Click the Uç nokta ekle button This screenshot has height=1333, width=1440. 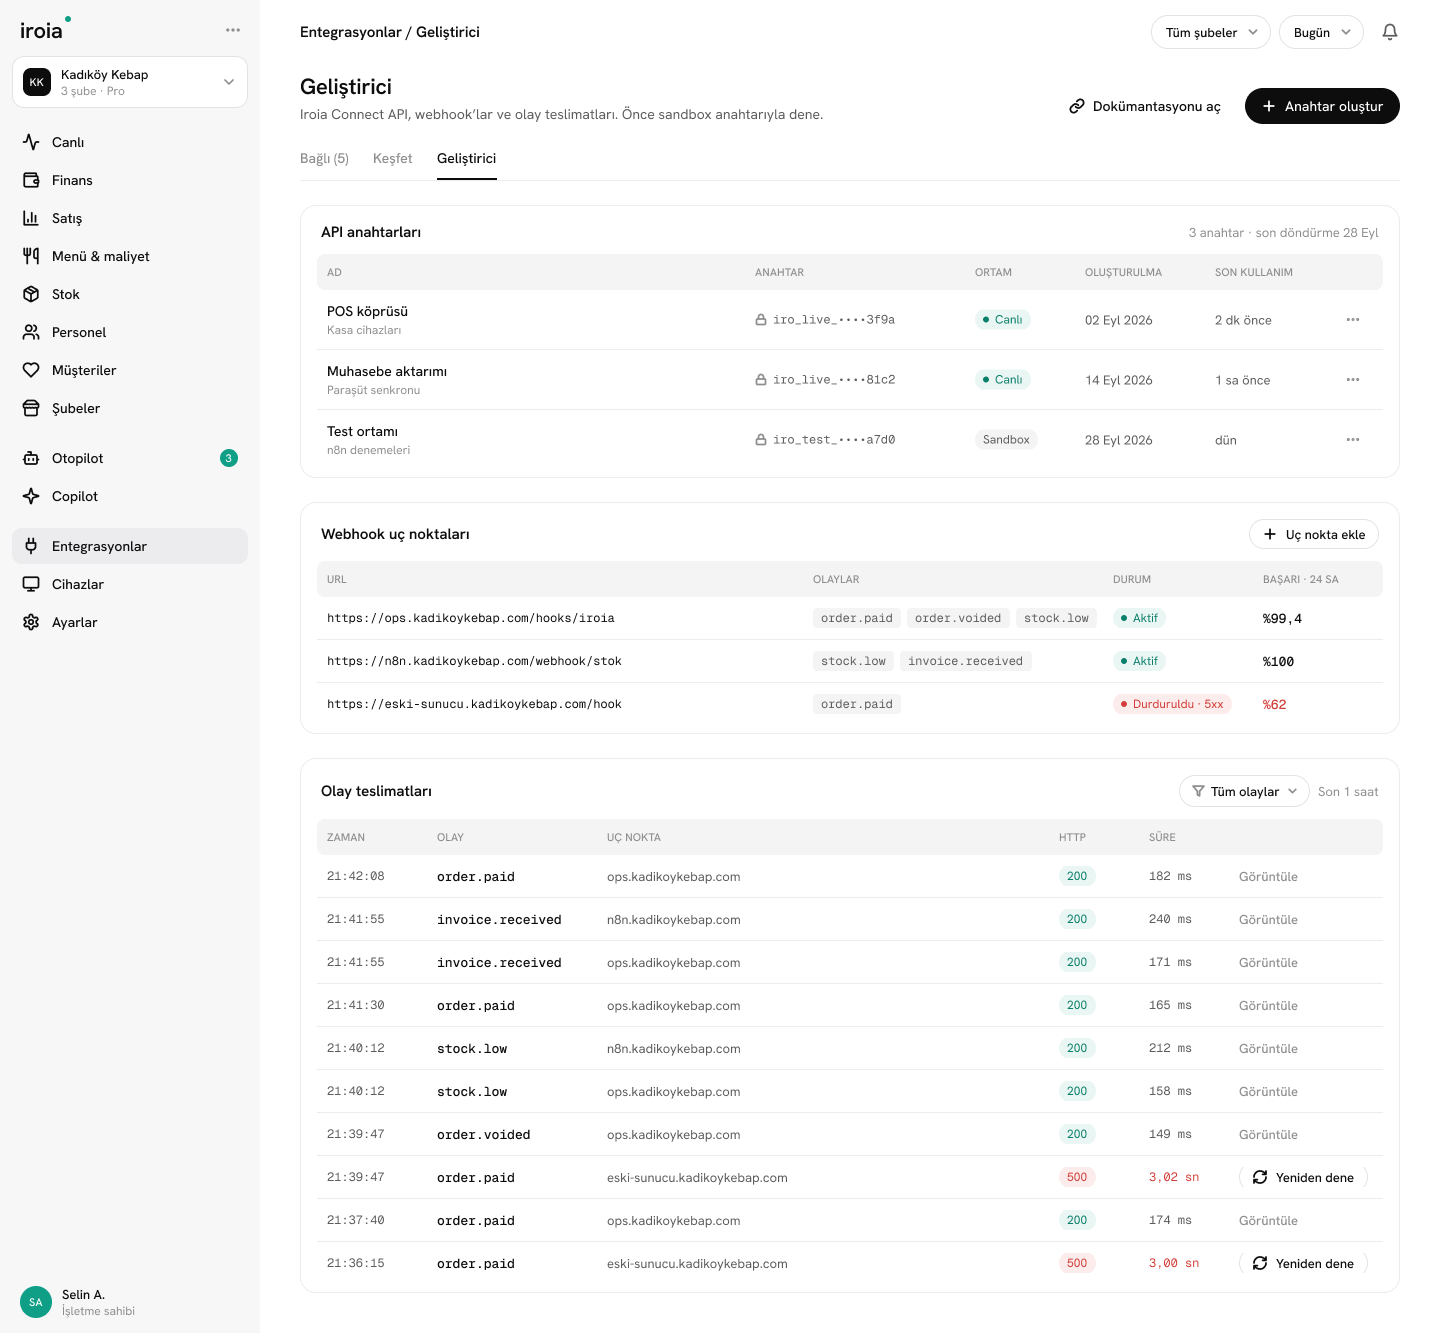tap(1313, 534)
